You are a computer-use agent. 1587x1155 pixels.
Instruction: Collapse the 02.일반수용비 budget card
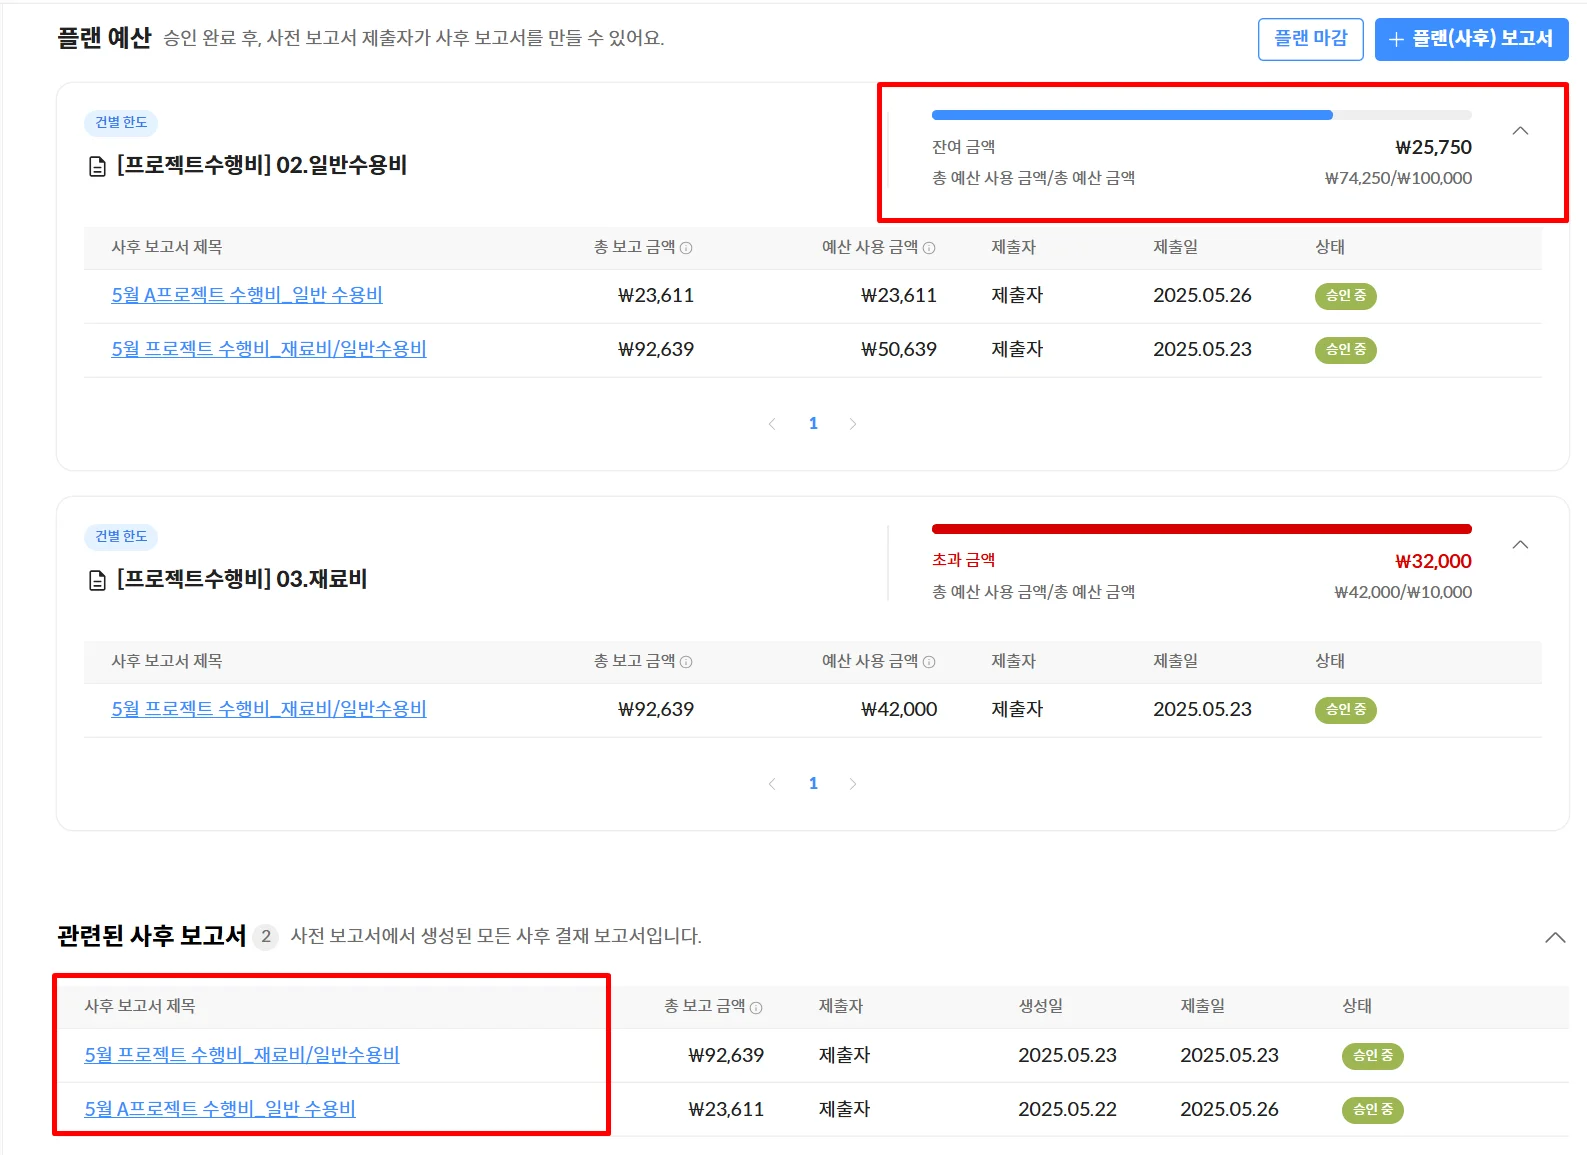[1520, 131]
